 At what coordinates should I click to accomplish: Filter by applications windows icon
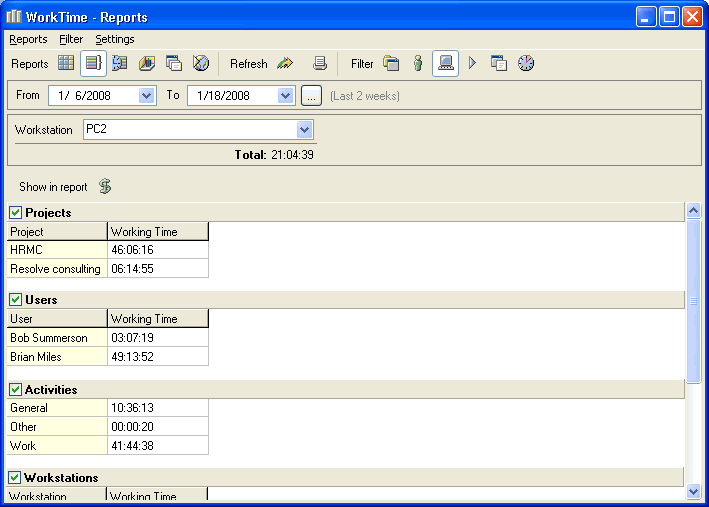pyautogui.click(x=499, y=63)
